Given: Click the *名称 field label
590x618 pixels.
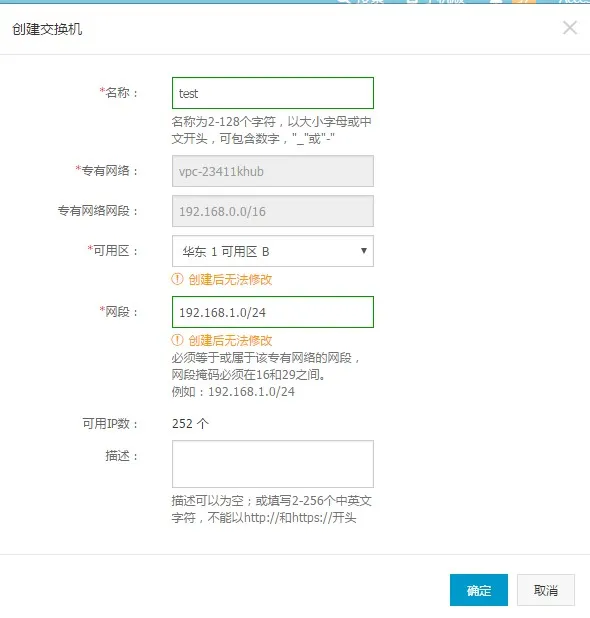Looking at the screenshot, I should pyautogui.click(x=118, y=93).
